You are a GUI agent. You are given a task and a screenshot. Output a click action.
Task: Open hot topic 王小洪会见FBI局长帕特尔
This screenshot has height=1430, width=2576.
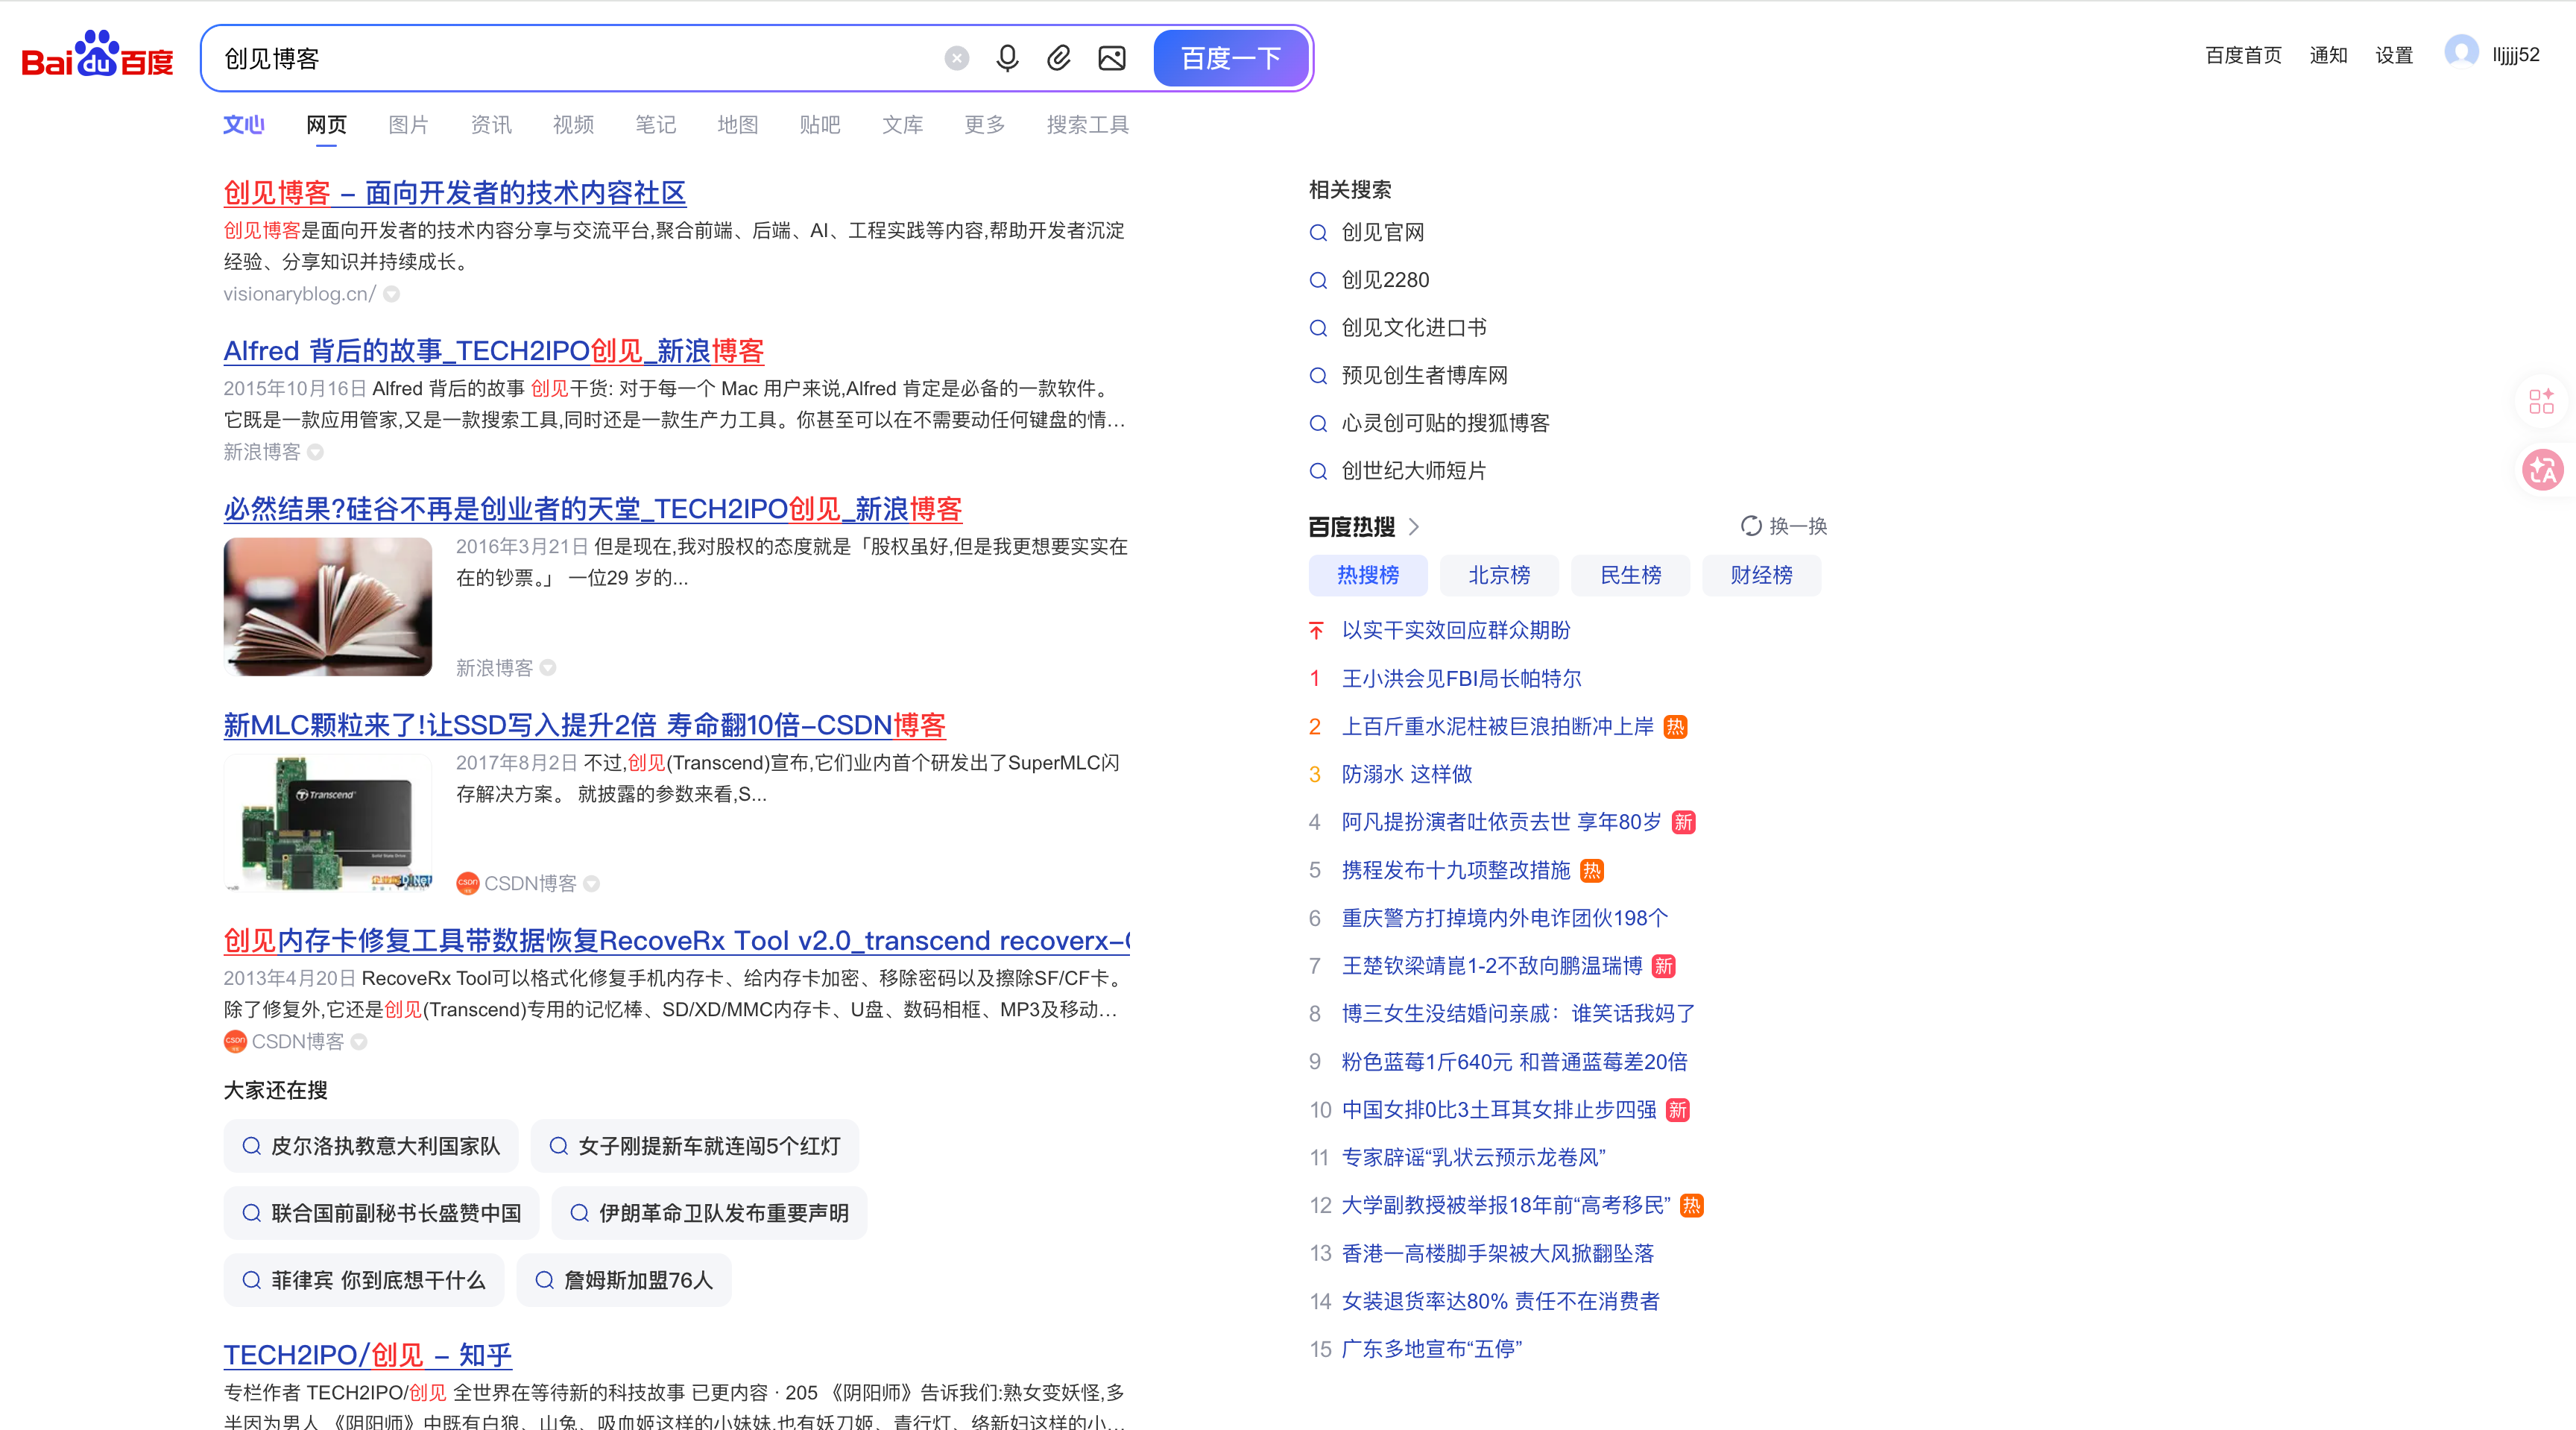tap(1461, 679)
